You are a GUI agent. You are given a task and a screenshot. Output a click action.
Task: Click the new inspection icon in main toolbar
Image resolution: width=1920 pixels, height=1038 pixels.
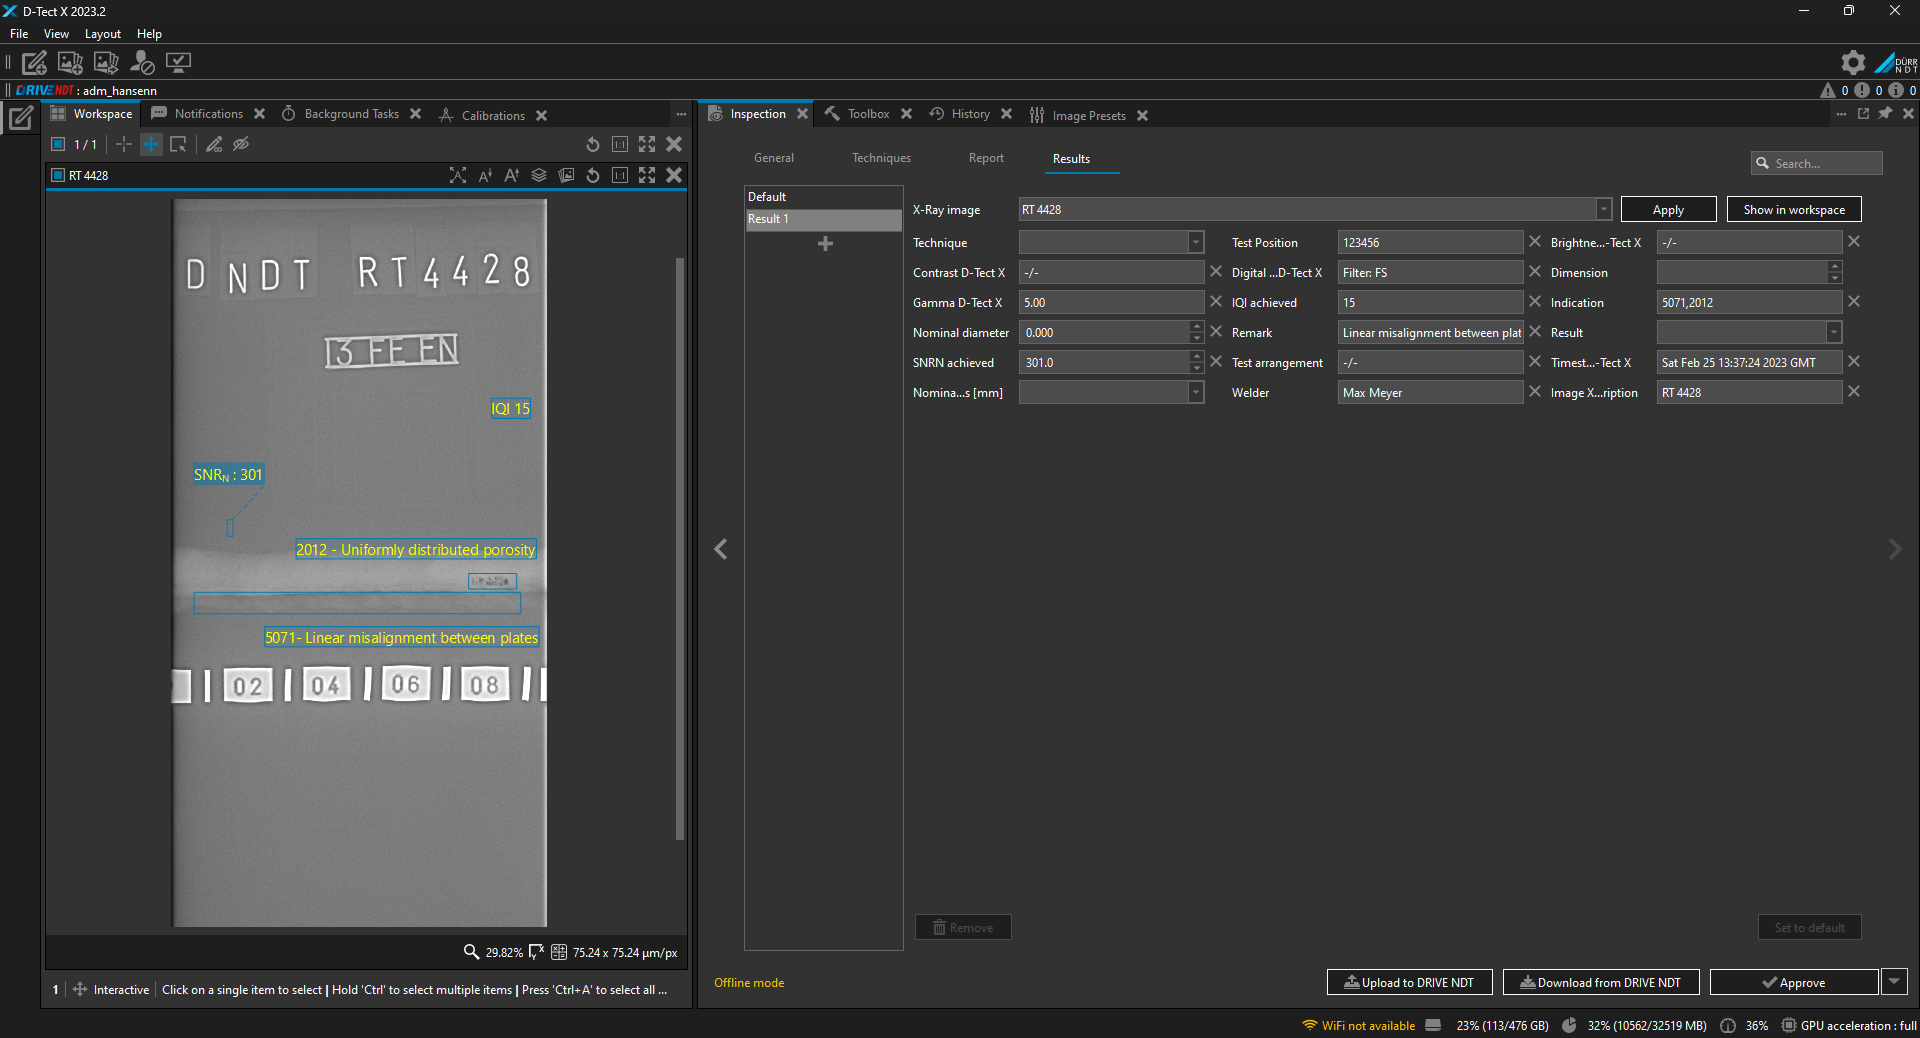[34, 63]
